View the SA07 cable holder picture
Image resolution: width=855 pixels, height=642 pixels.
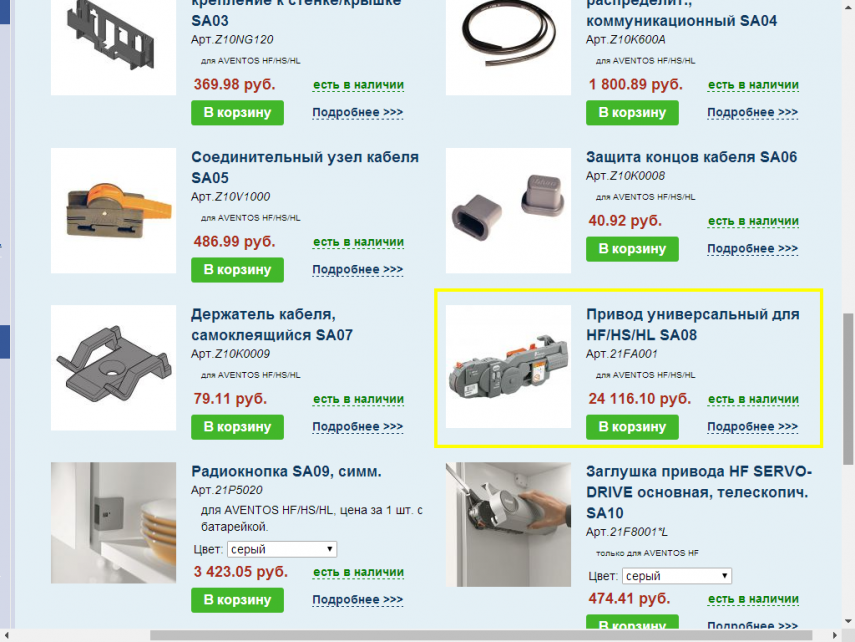(113, 368)
